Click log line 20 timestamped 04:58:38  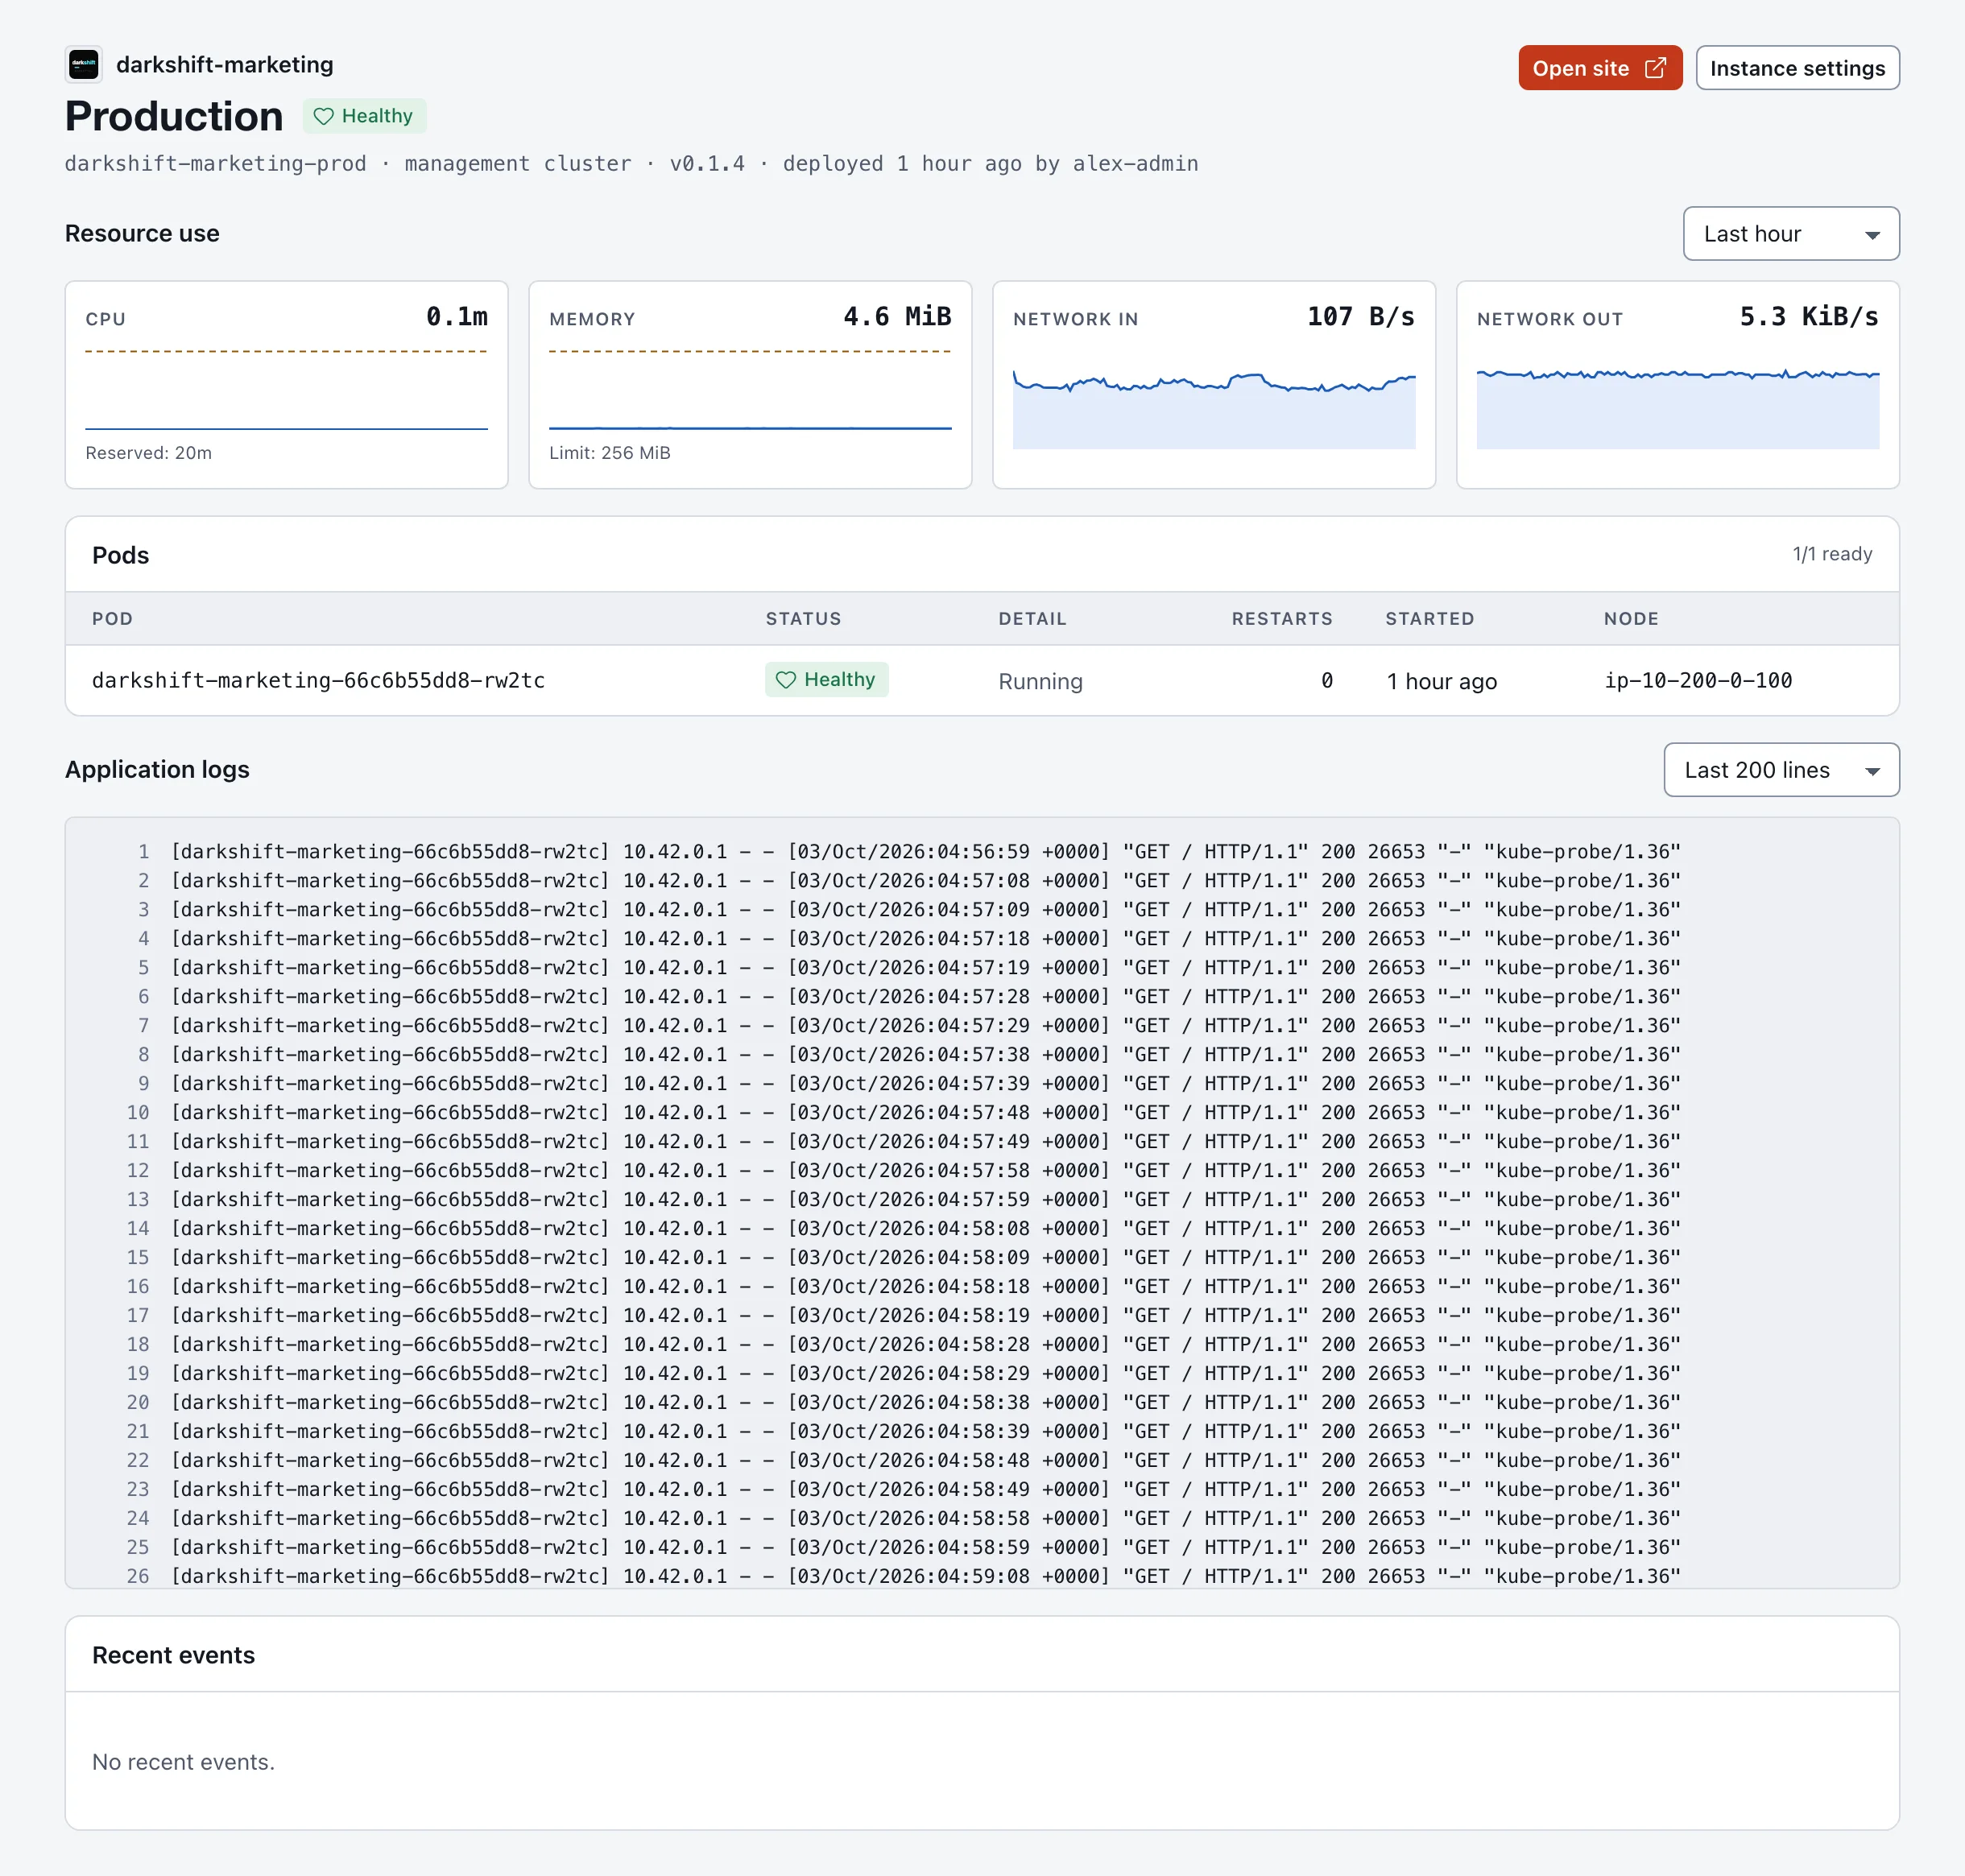(x=925, y=1403)
